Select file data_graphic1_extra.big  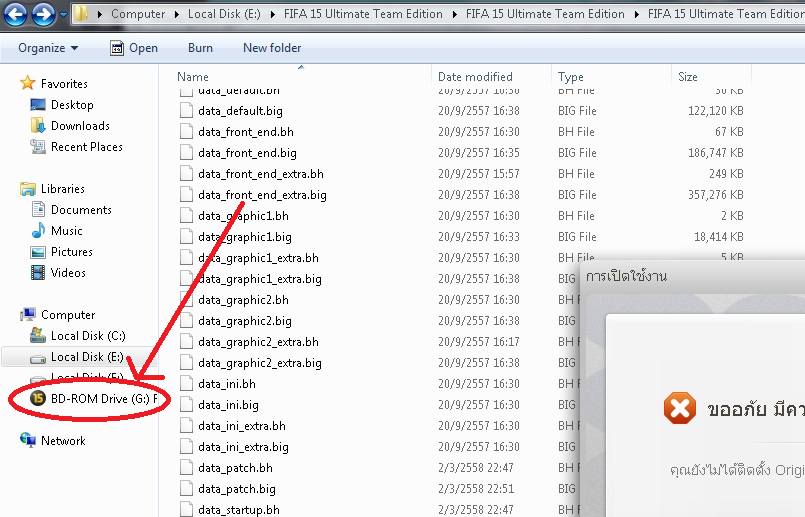260,279
